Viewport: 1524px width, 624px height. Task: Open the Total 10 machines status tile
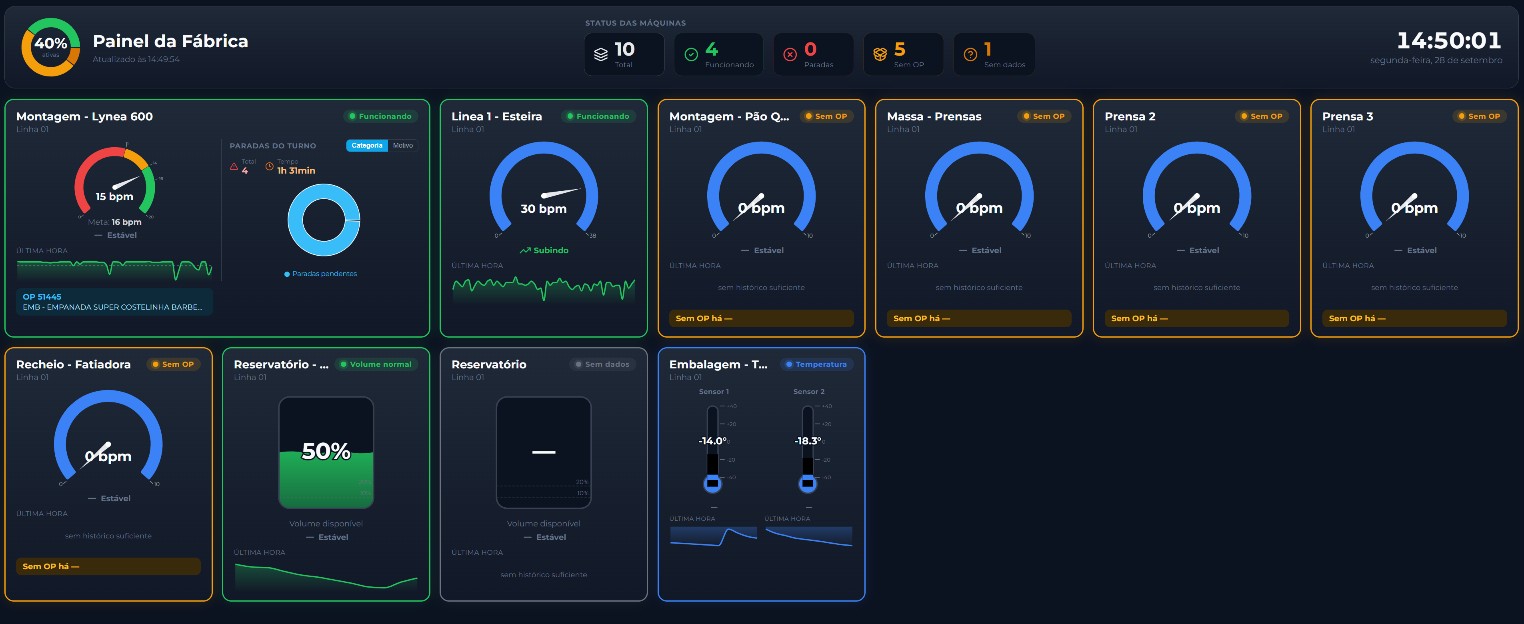pos(625,54)
